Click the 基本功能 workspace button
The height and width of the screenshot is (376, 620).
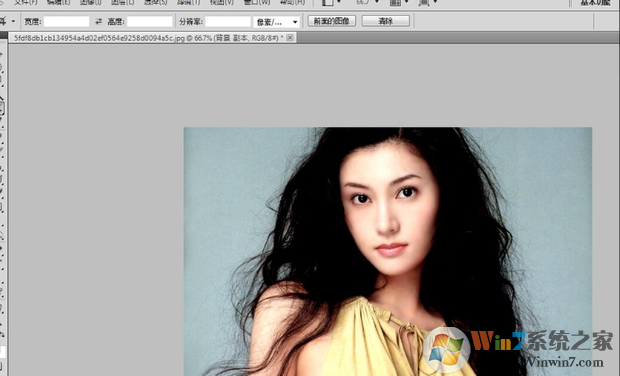tap(595, 2)
